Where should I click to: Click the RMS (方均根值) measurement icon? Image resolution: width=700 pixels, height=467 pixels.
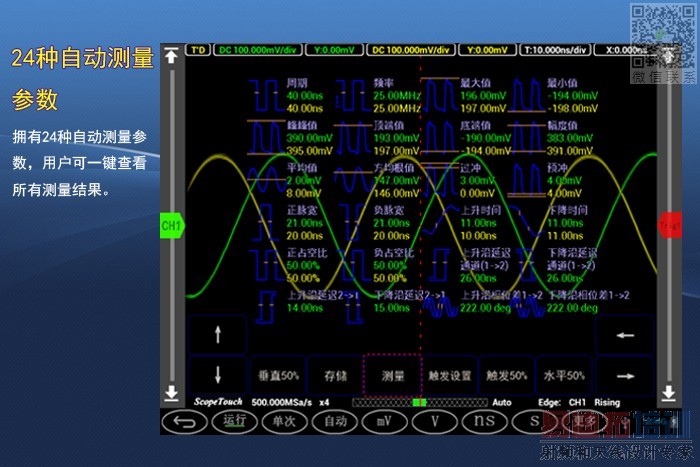[x=353, y=180]
